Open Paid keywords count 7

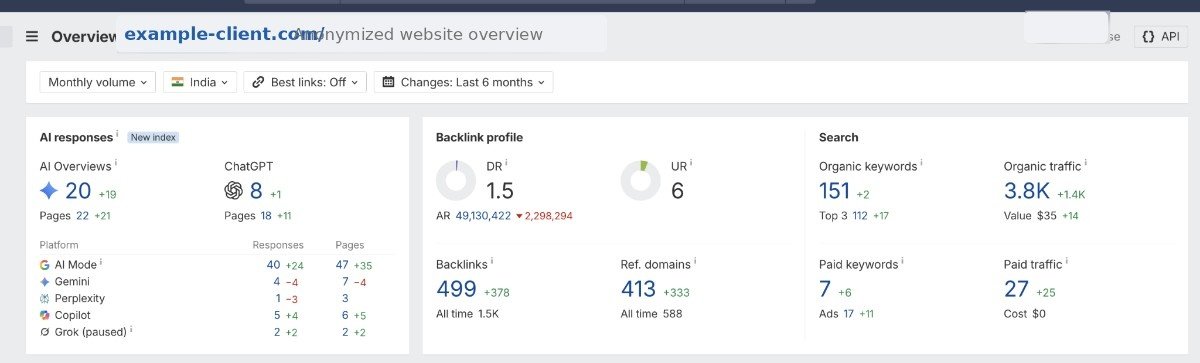pyautogui.click(x=825, y=290)
